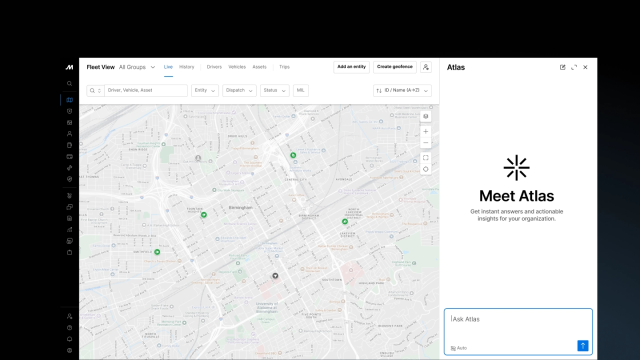Toggle the MIL filter
Screen dimensions: 640x360
[x=301, y=91]
